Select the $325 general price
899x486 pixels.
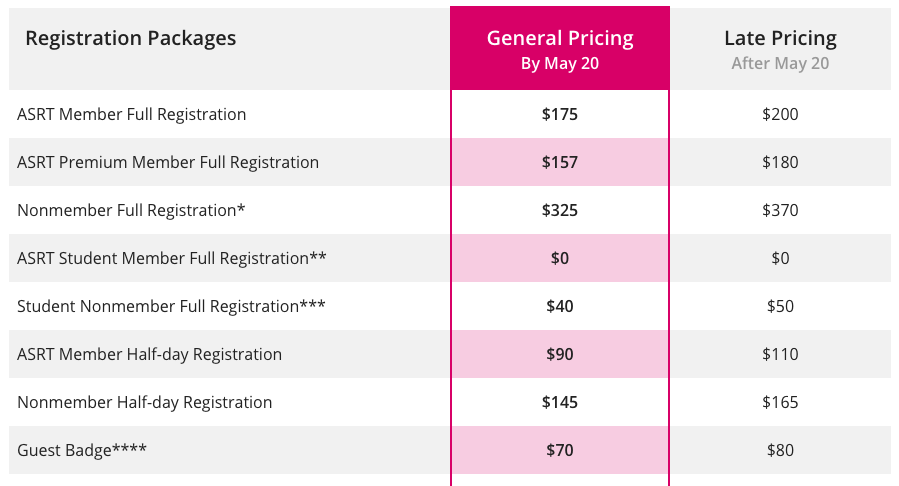560,210
